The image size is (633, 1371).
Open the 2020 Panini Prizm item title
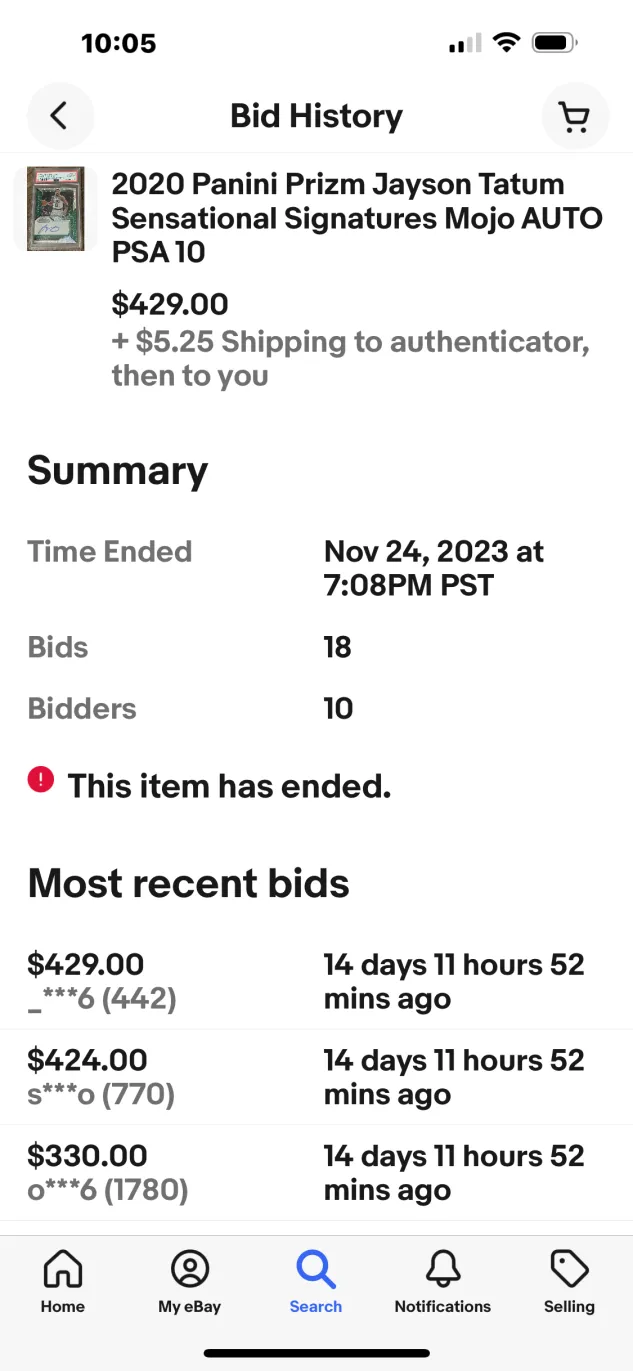357,218
